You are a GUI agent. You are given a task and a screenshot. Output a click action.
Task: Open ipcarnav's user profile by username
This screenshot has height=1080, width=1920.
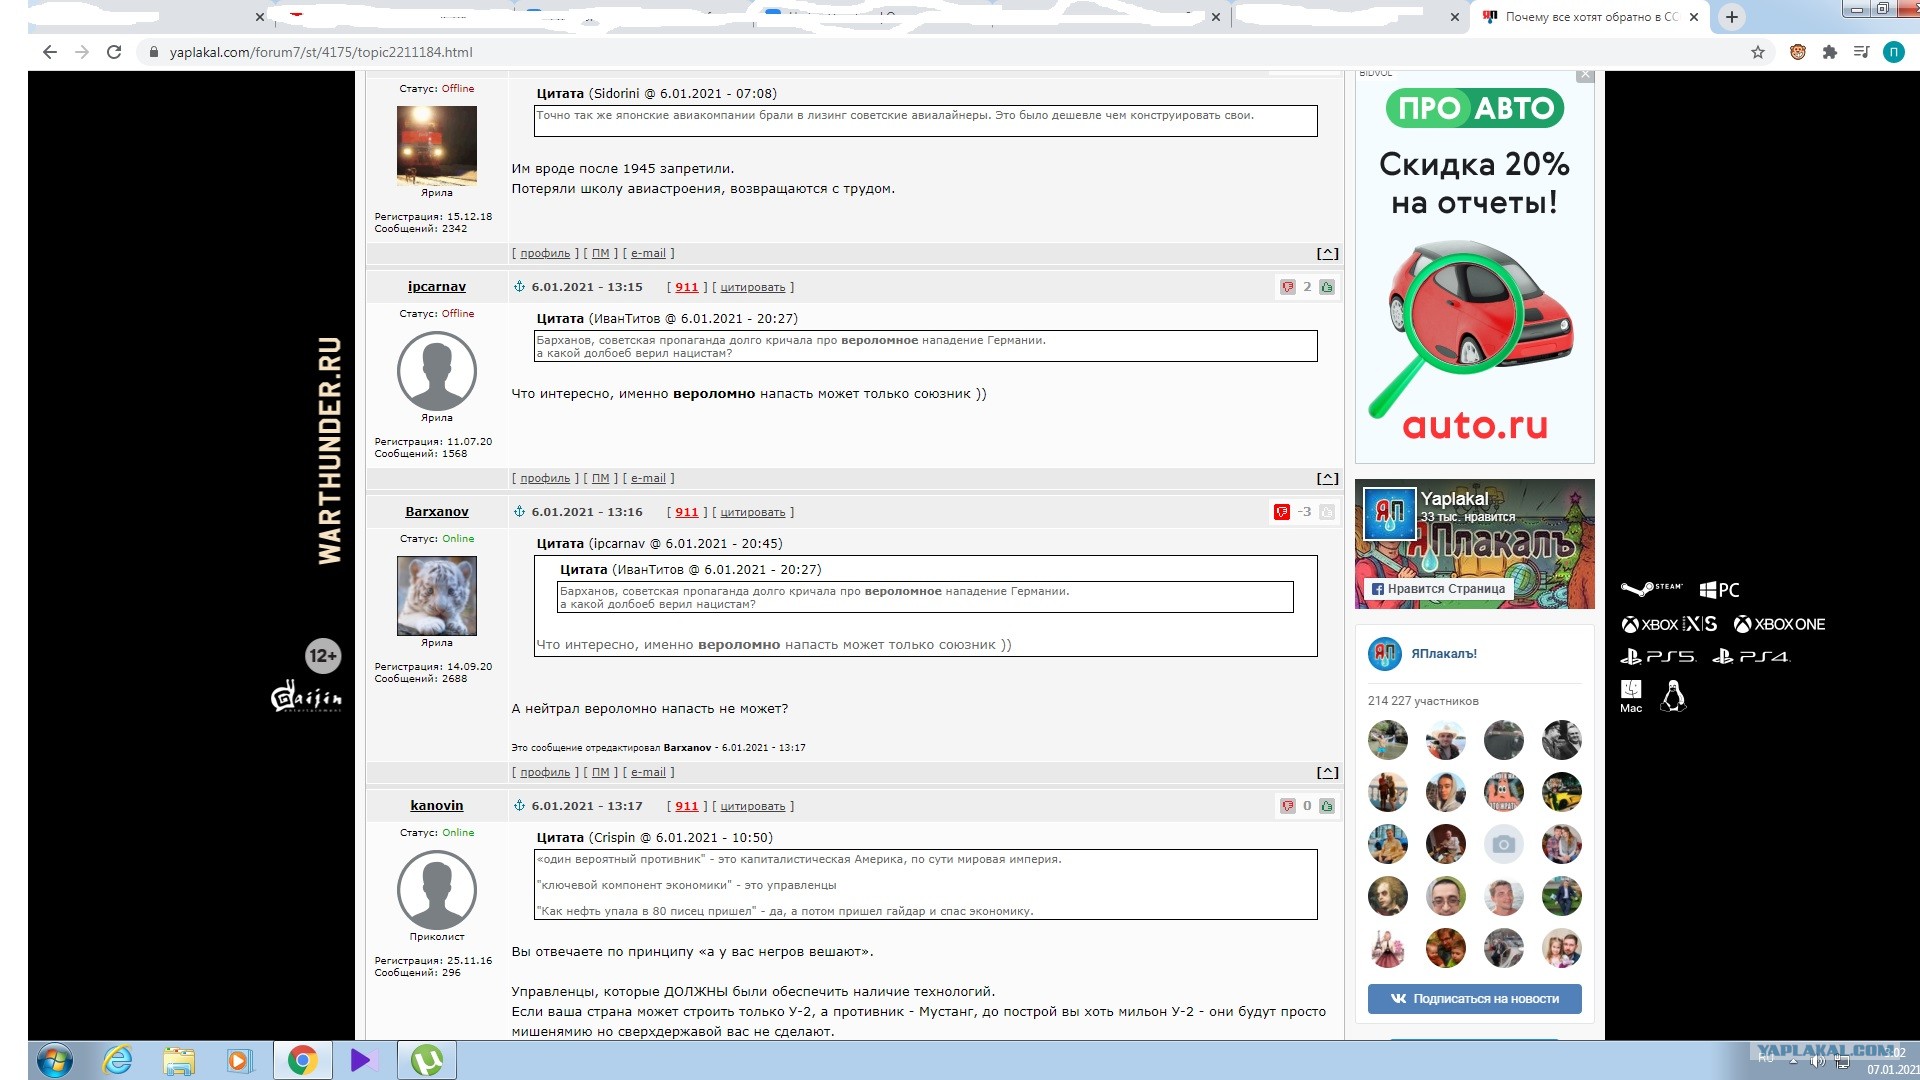(437, 287)
